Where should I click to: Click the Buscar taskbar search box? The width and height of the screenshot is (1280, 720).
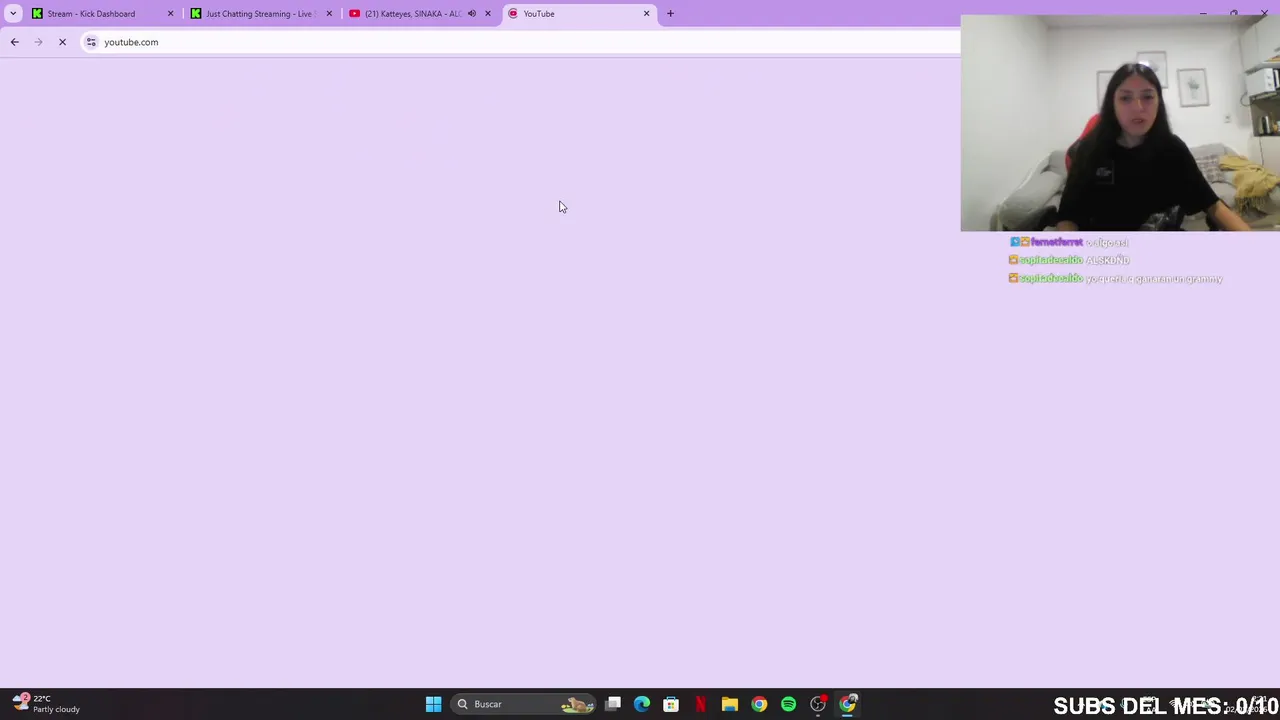click(522, 704)
